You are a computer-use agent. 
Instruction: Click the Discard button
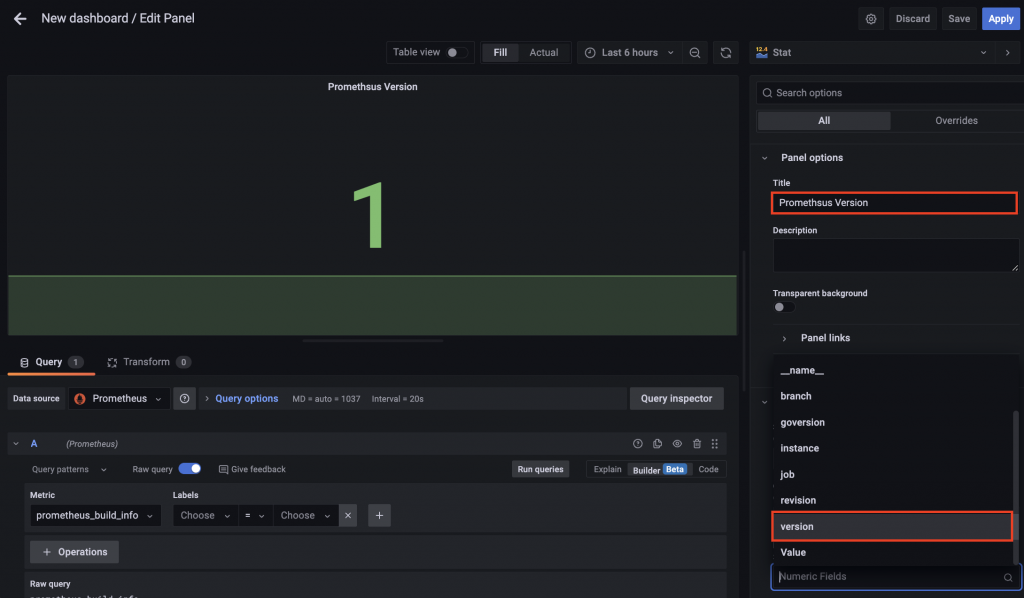click(912, 19)
